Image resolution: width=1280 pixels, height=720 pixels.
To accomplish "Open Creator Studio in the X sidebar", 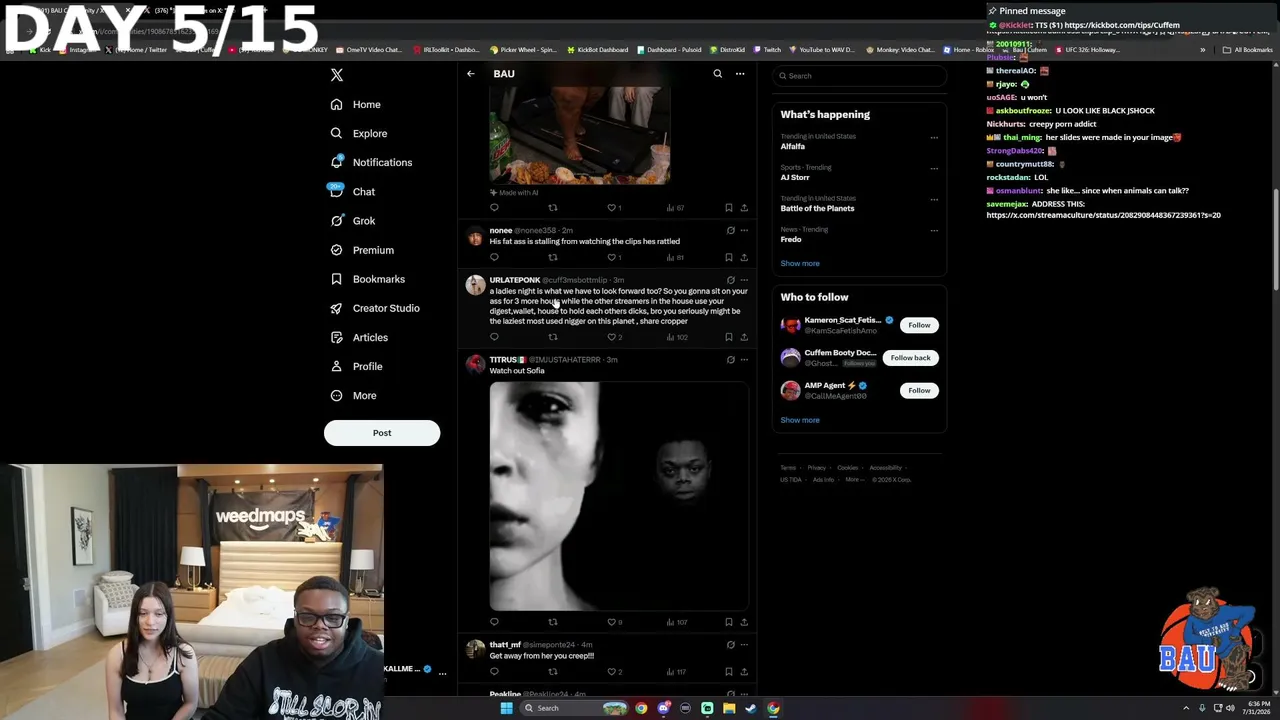I will (374, 309).
